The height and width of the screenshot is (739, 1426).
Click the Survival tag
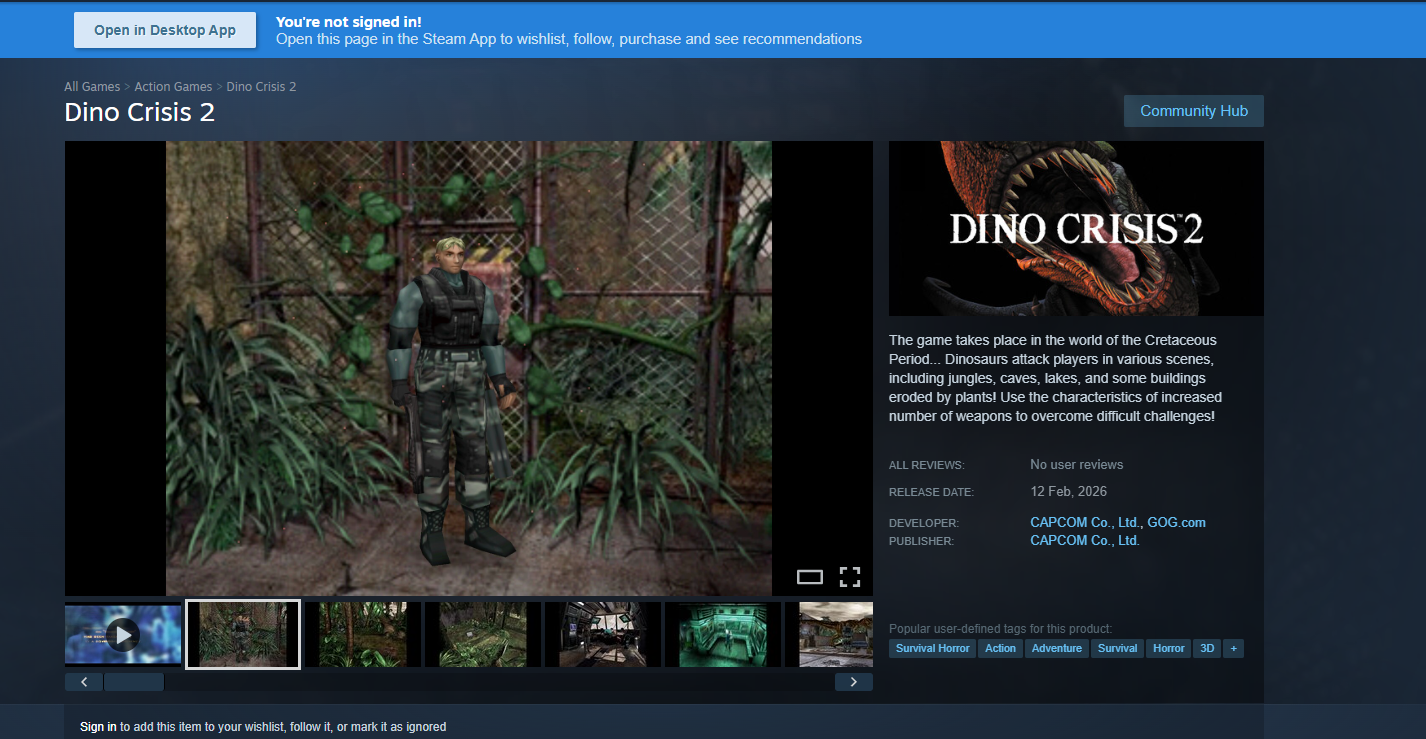(1117, 648)
